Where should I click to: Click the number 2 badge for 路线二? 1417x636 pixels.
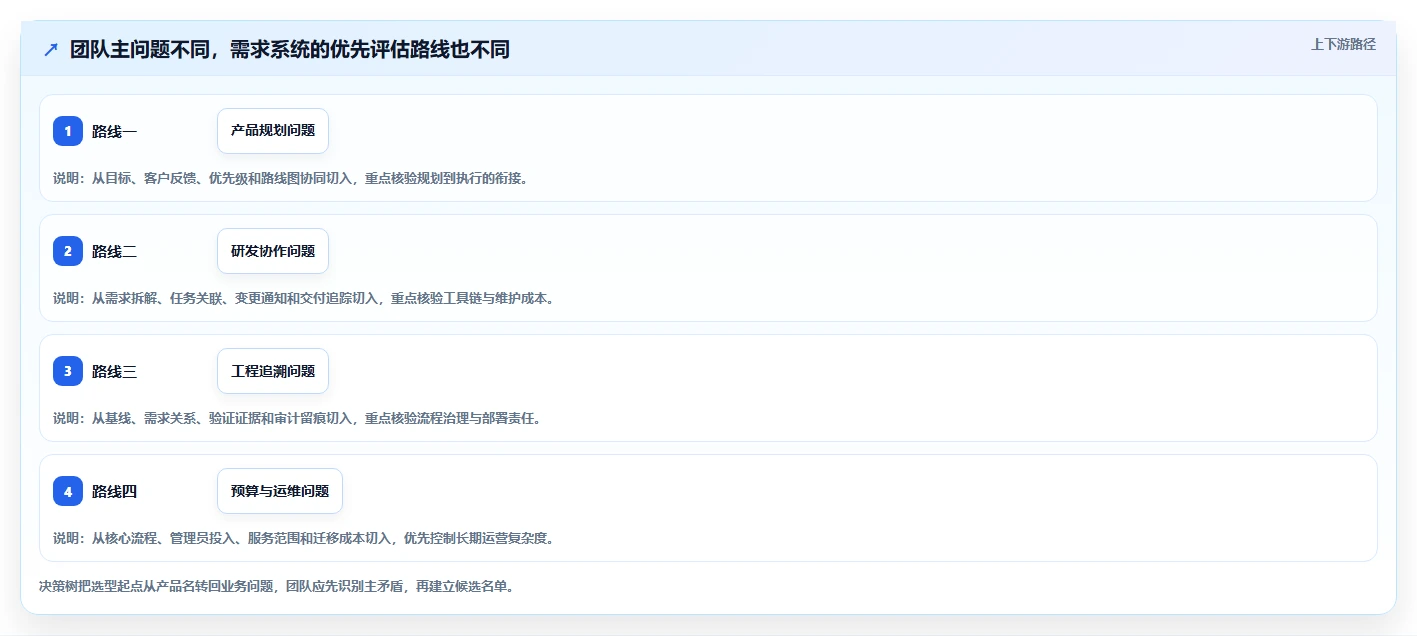68,251
